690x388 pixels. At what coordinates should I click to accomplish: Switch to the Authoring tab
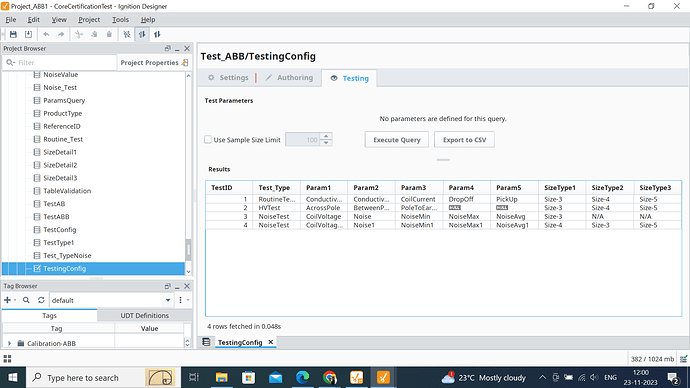pos(289,77)
